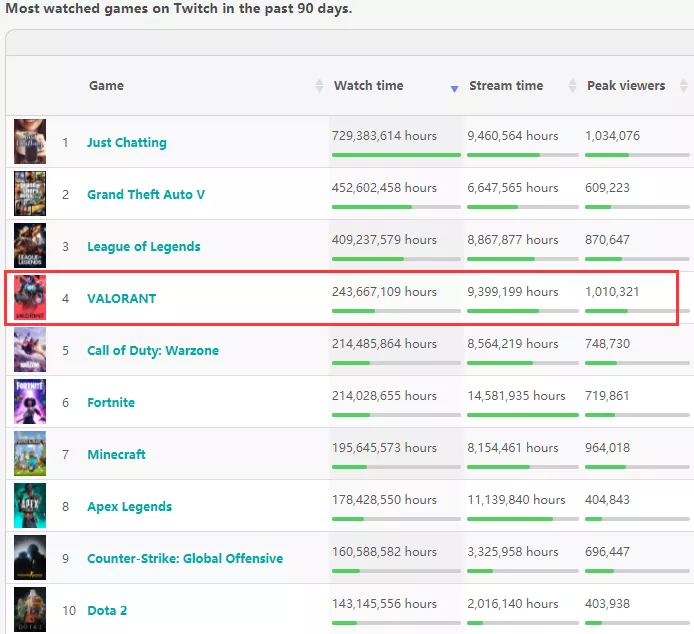This screenshot has width=694, height=634.
Task: Select the 6,647,565 hours stream time
Action: pyautogui.click(x=513, y=188)
